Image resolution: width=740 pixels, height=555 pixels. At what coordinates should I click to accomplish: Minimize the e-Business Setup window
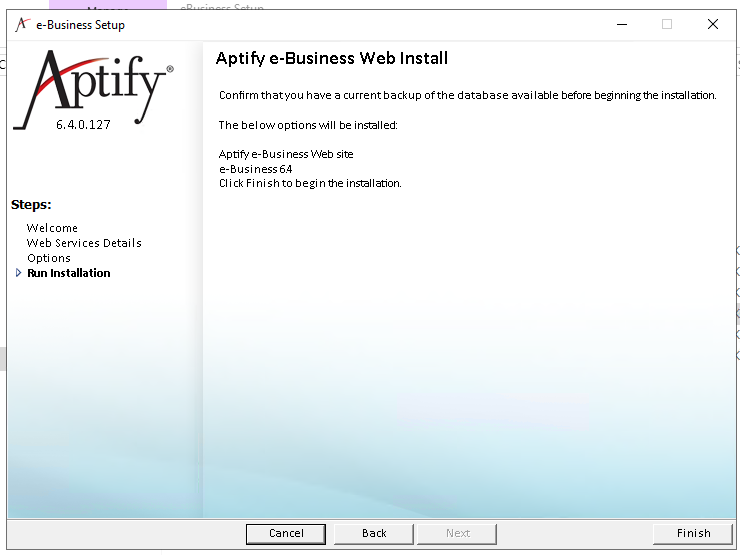(622, 24)
